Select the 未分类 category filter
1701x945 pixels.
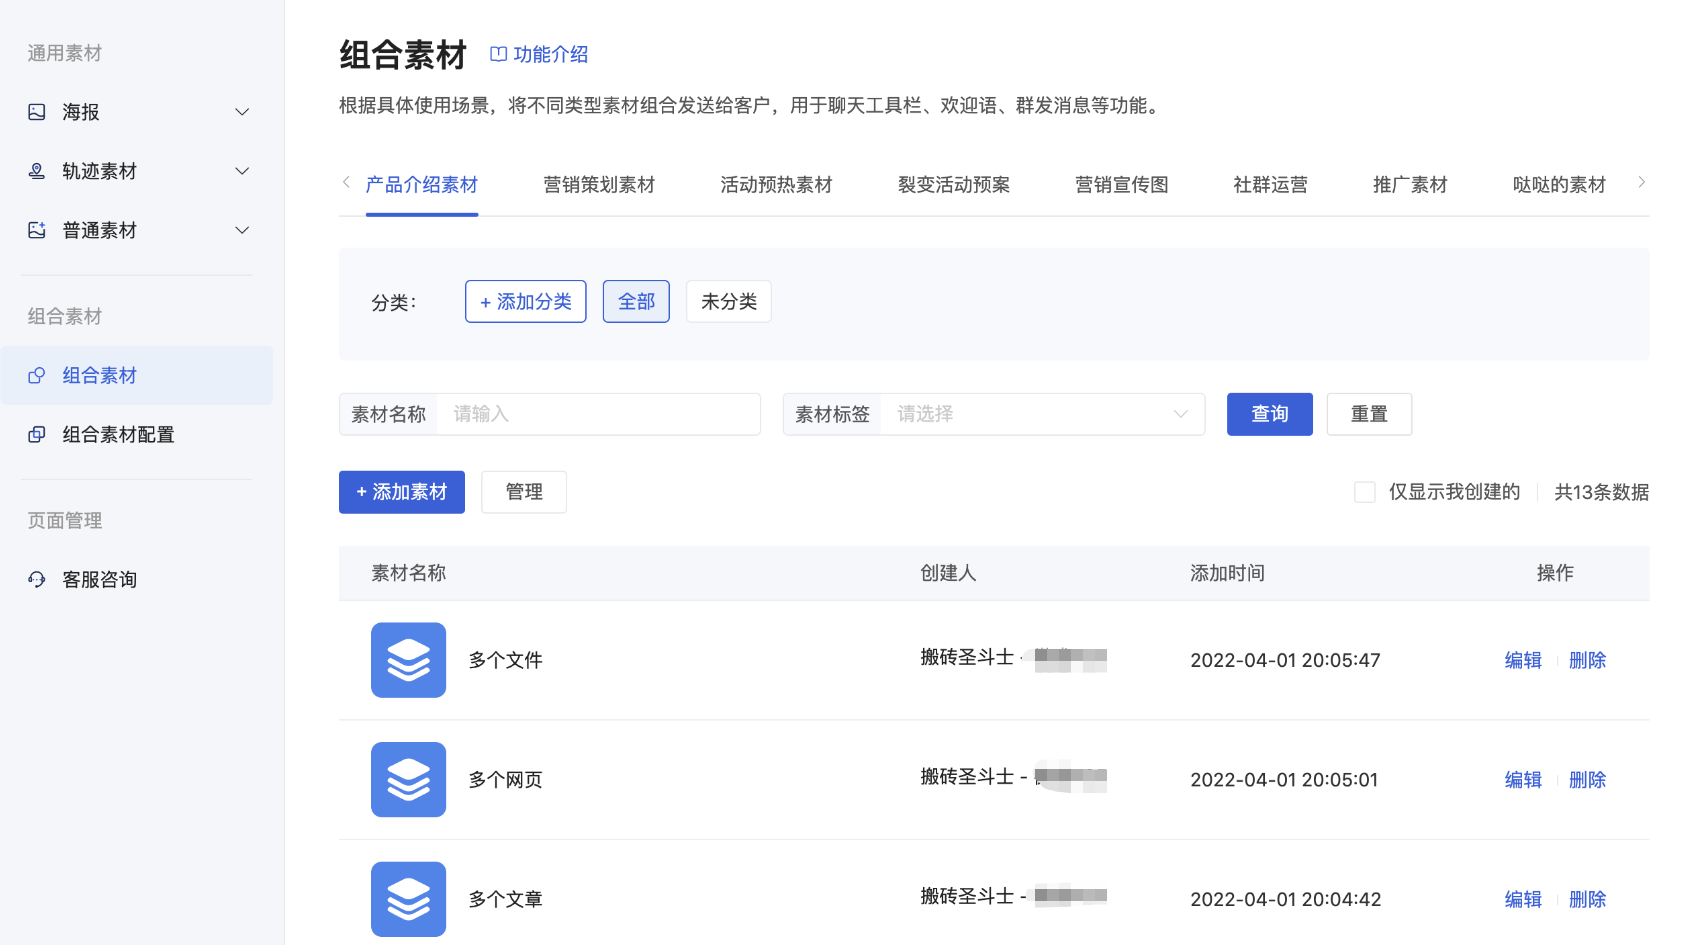(729, 302)
